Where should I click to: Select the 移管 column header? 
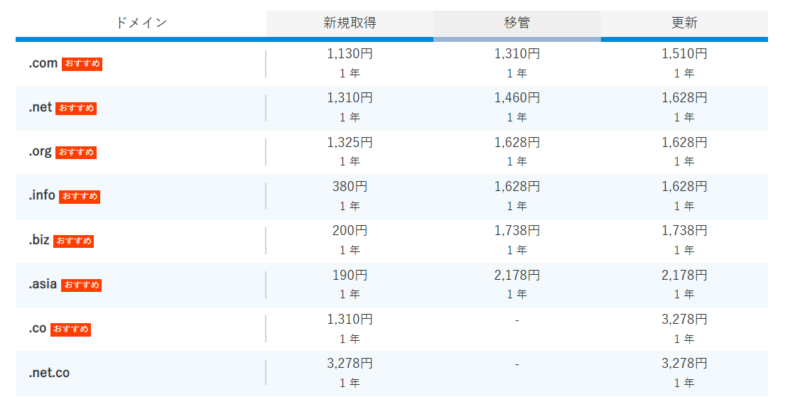[x=517, y=23]
